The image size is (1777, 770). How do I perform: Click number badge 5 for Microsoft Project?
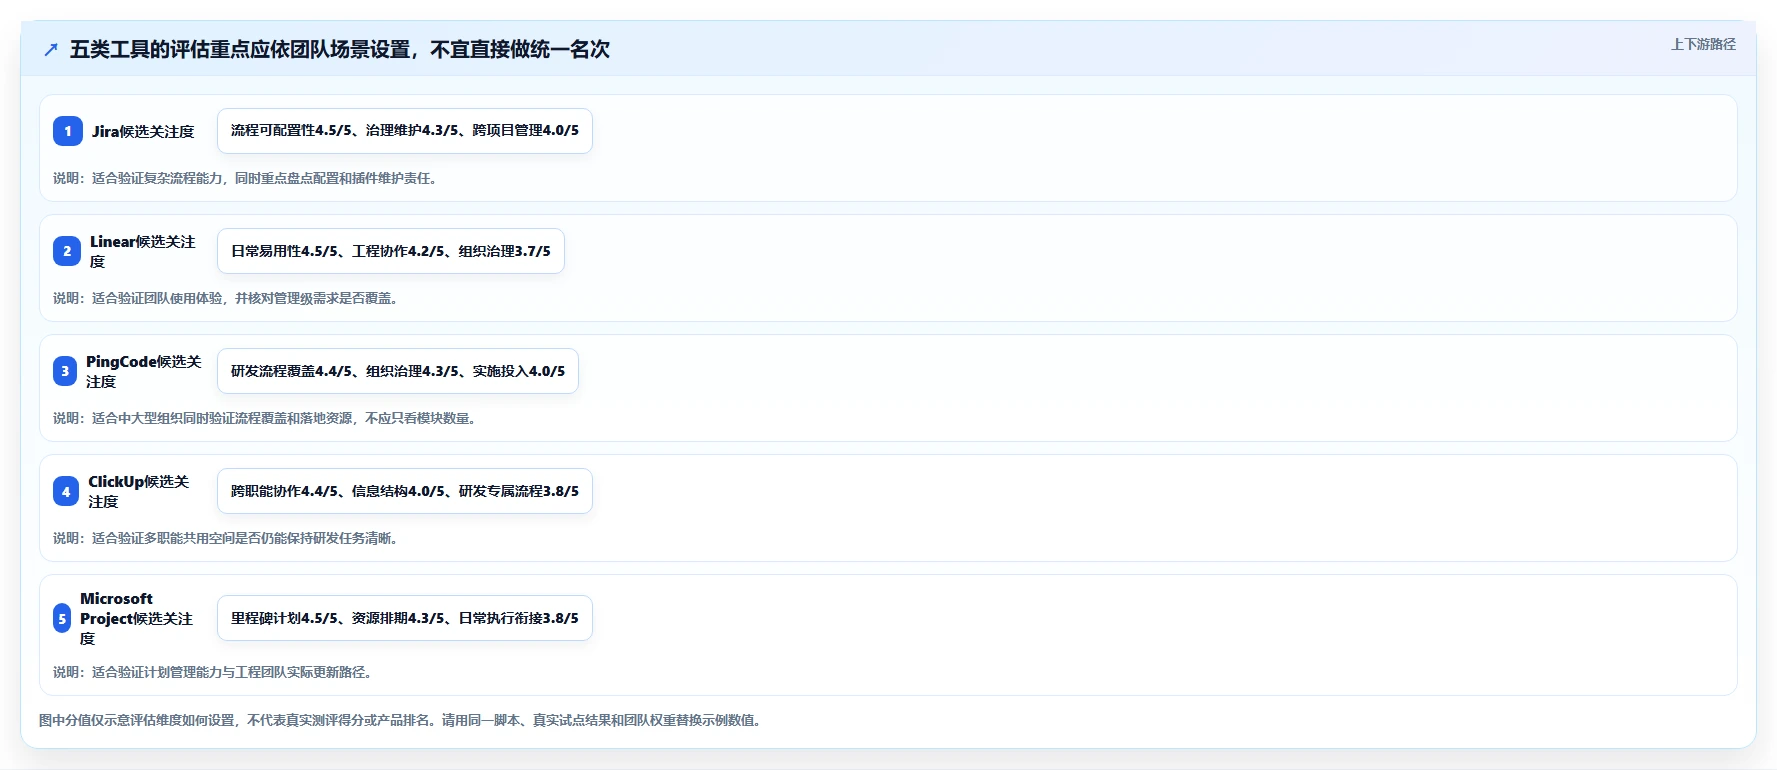tap(62, 618)
